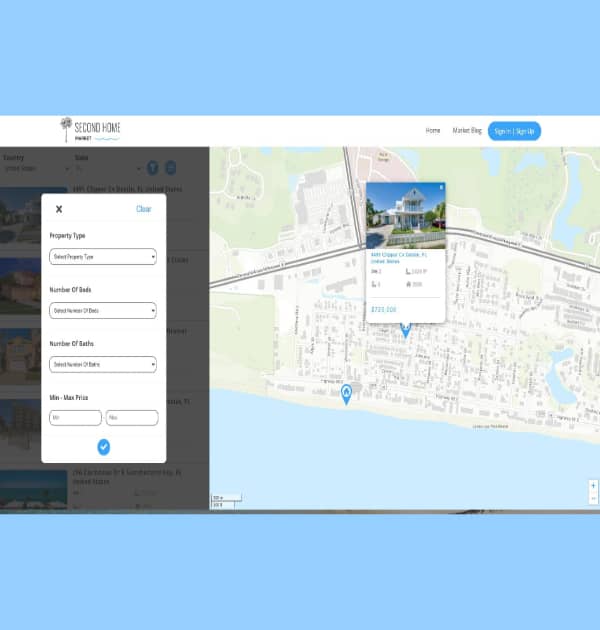Open the Select Number Of Baths dropdown

103,364
